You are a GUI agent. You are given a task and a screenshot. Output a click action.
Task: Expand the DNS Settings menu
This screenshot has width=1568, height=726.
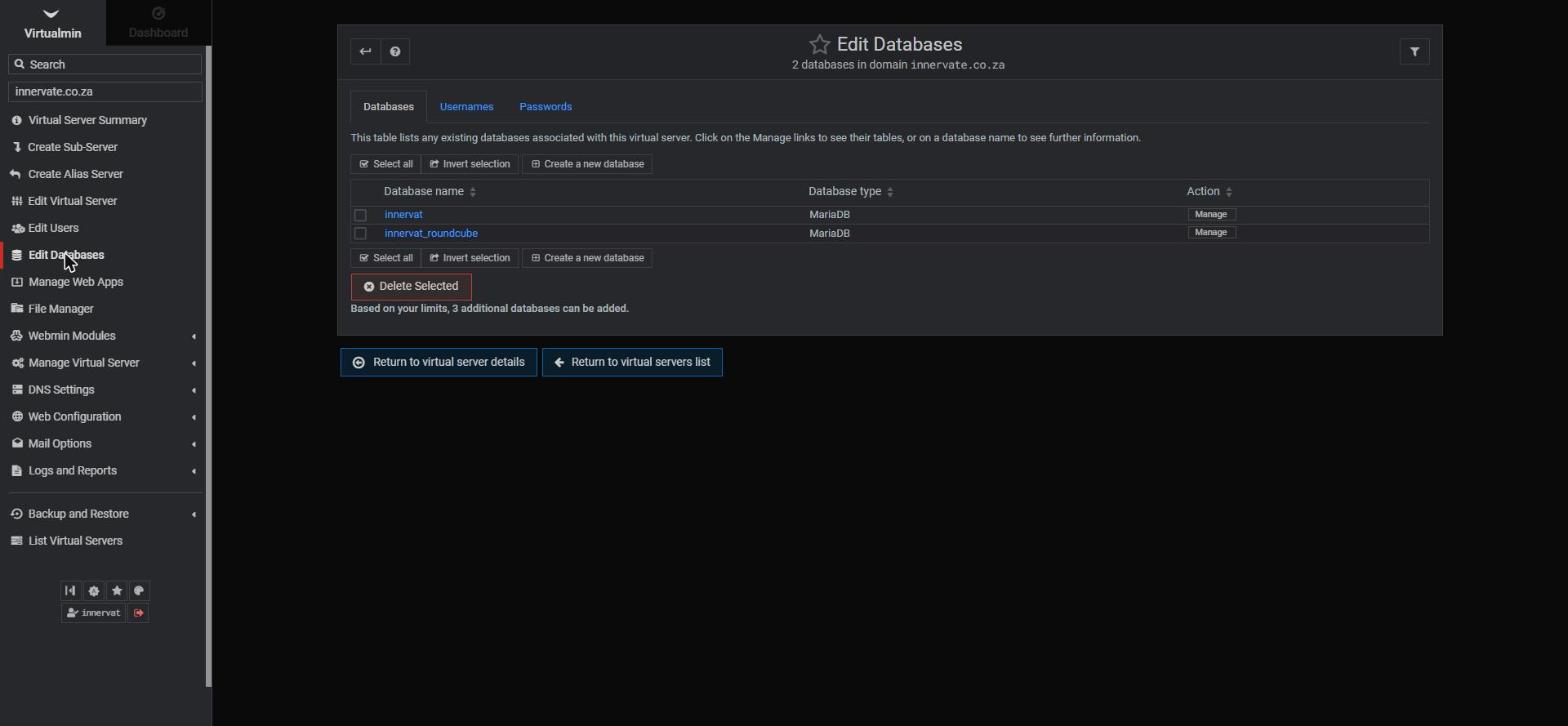(104, 390)
